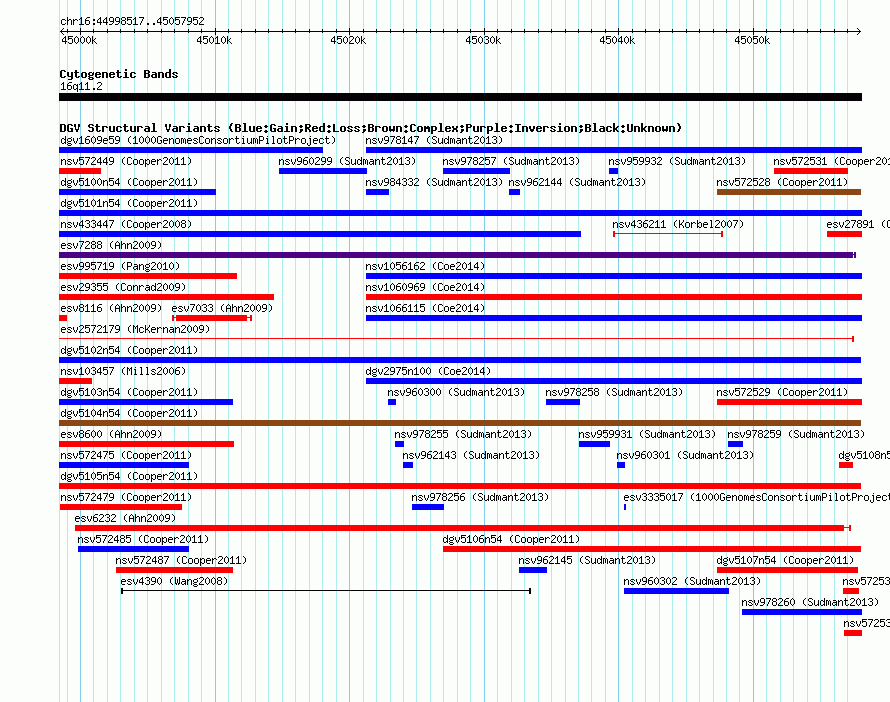The height and width of the screenshot is (702, 890).
Task: Select the esv6232 (Ahn2009) label
Action: click(x=125, y=518)
